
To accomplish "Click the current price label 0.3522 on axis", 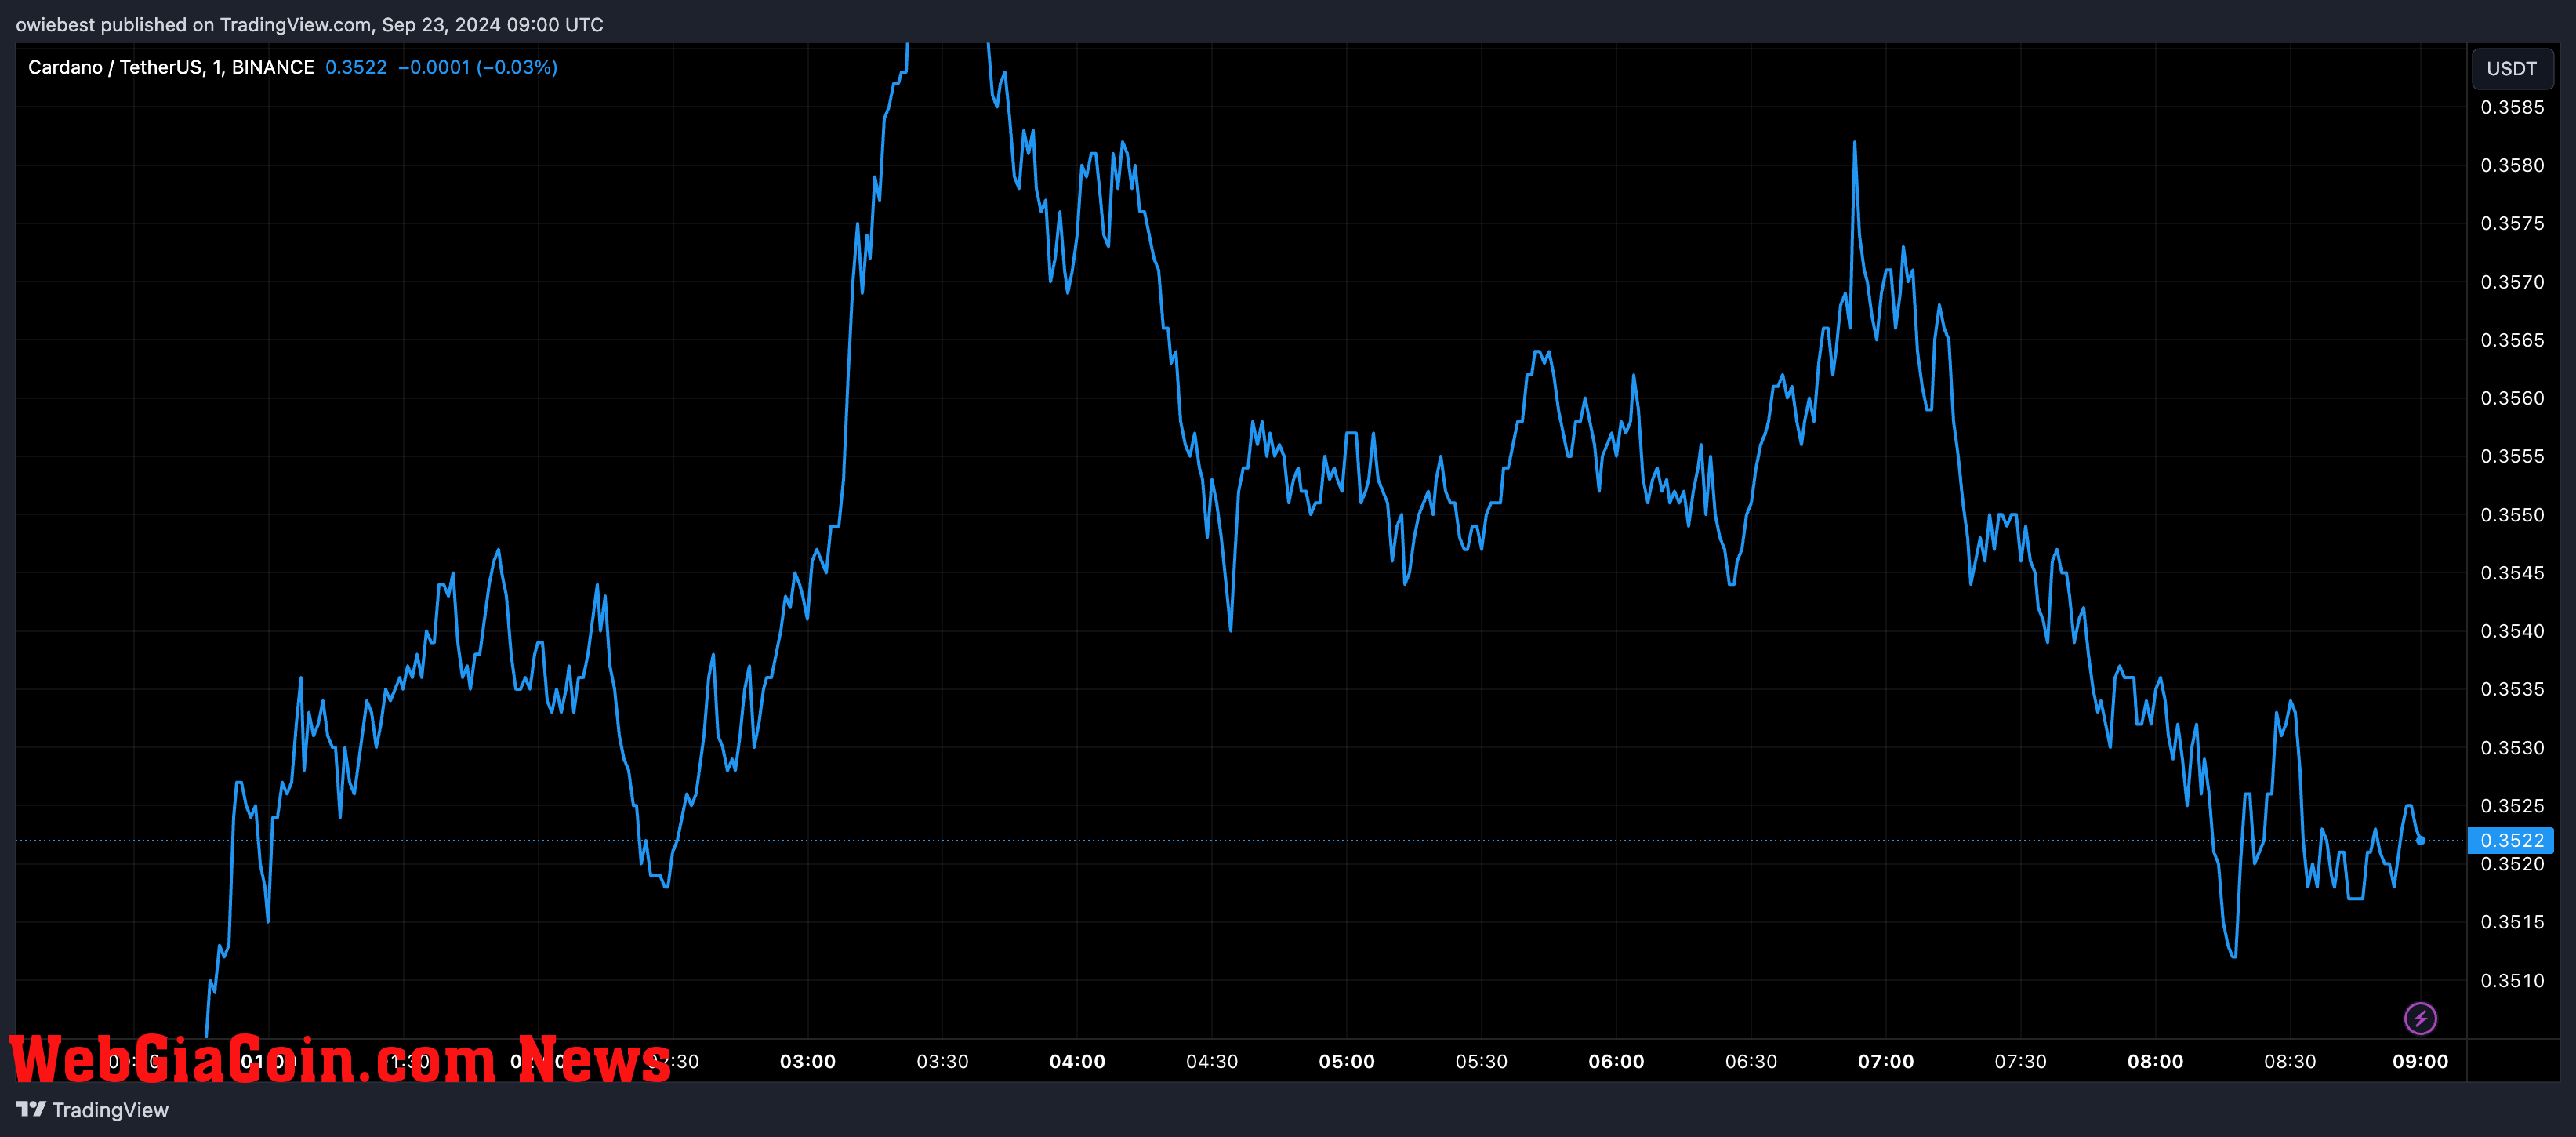I will [2511, 840].
